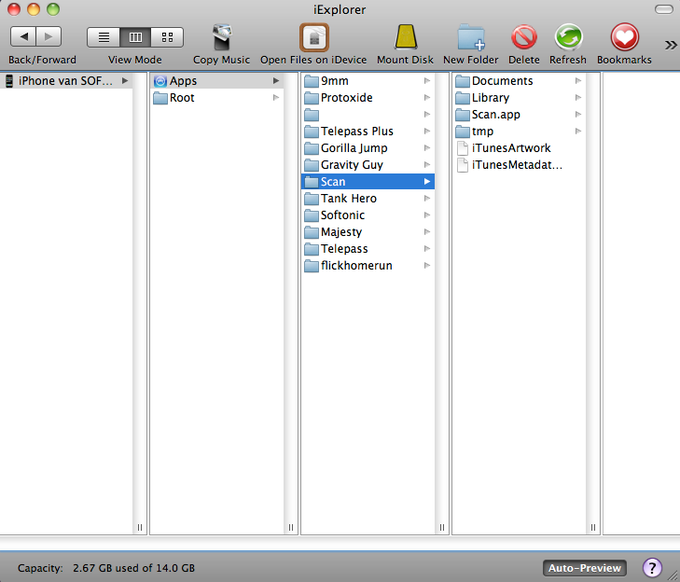Viewport: 680px width, 582px height.
Task: Click the Open Files on iDevice icon
Action: 314,38
